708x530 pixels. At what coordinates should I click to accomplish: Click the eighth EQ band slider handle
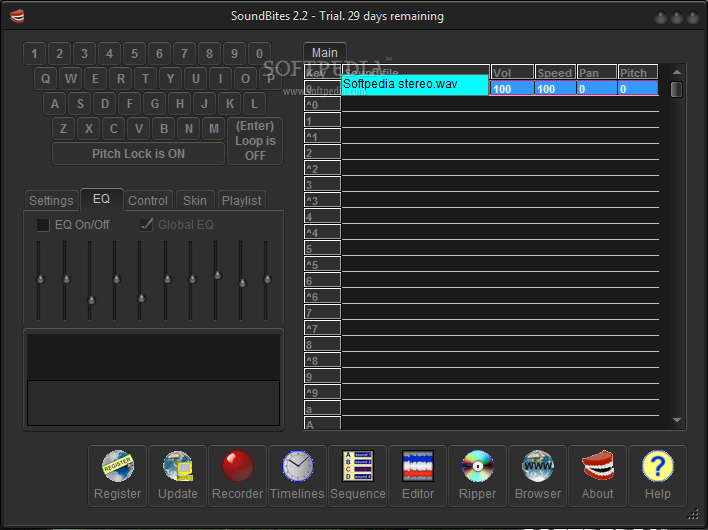(x=217, y=275)
